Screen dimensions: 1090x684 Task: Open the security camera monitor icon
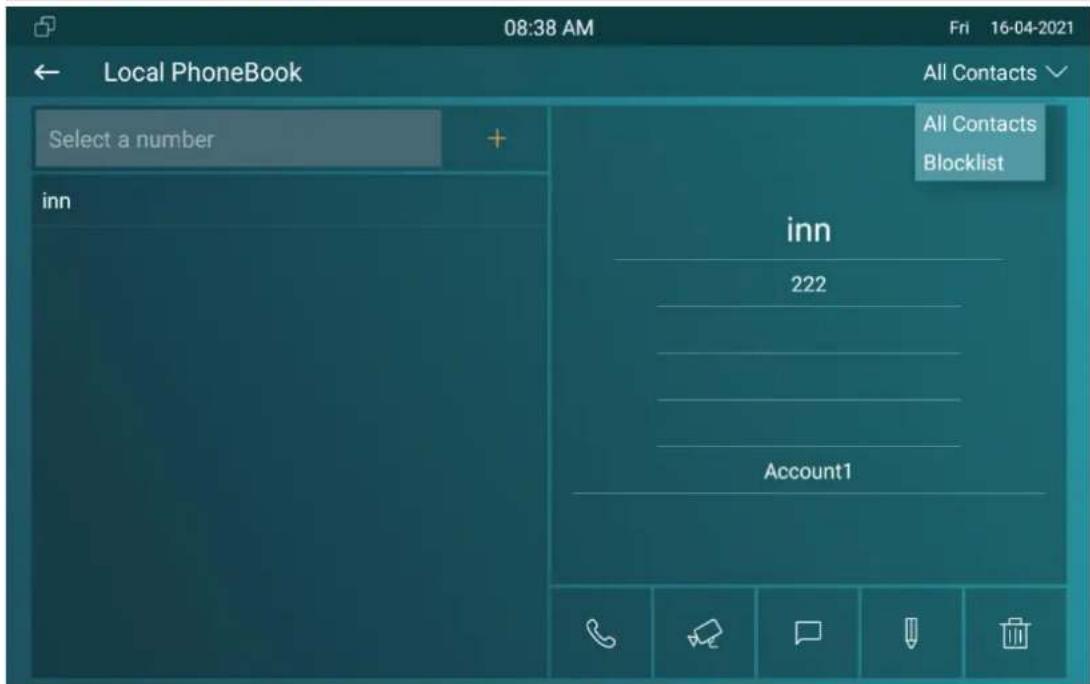(x=704, y=633)
